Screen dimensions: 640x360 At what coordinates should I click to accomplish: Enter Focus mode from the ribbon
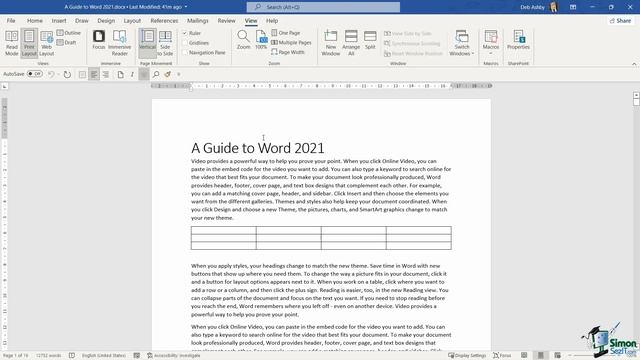(99, 40)
